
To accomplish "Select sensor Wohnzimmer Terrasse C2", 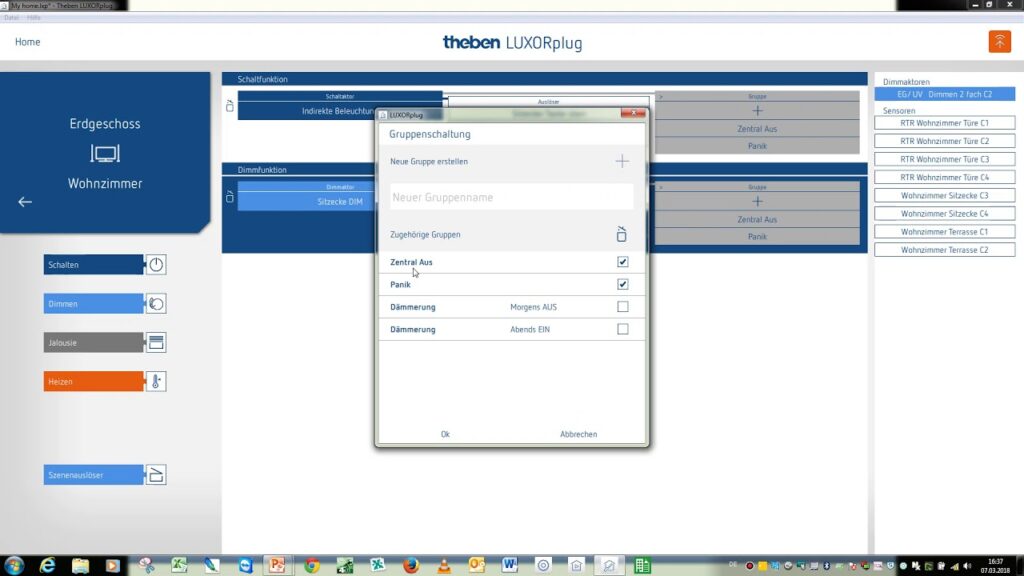I will coord(944,250).
